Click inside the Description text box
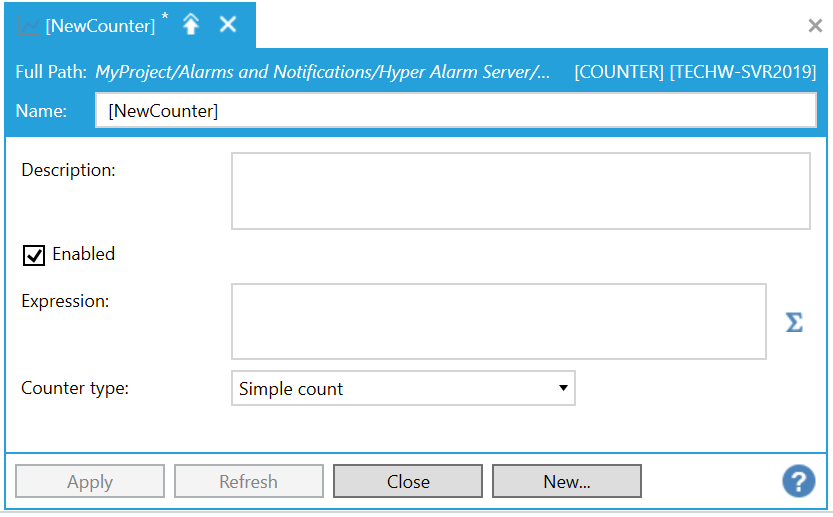This screenshot has height=517, width=833. [x=520, y=191]
